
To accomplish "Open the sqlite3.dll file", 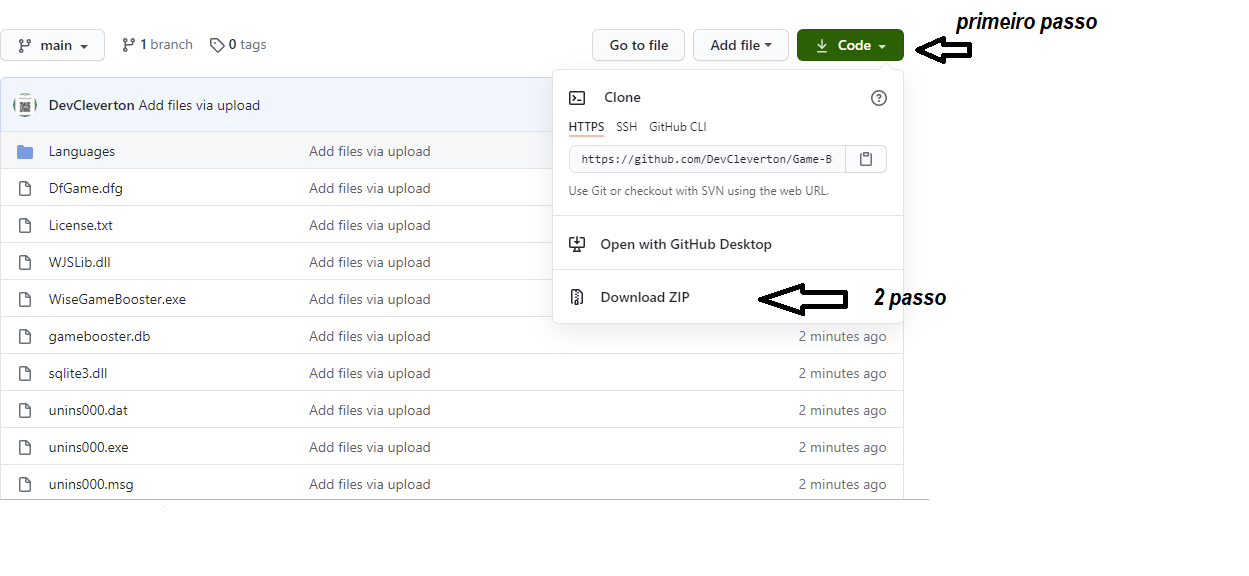I will click(78, 373).
